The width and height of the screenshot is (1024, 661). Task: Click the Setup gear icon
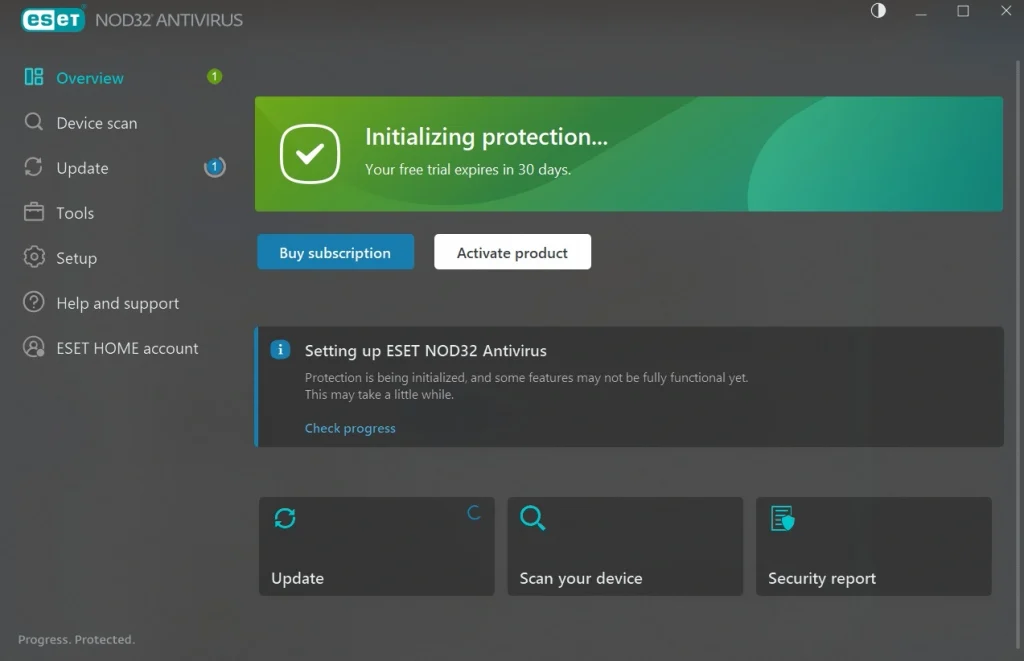click(x=34, y=257)
